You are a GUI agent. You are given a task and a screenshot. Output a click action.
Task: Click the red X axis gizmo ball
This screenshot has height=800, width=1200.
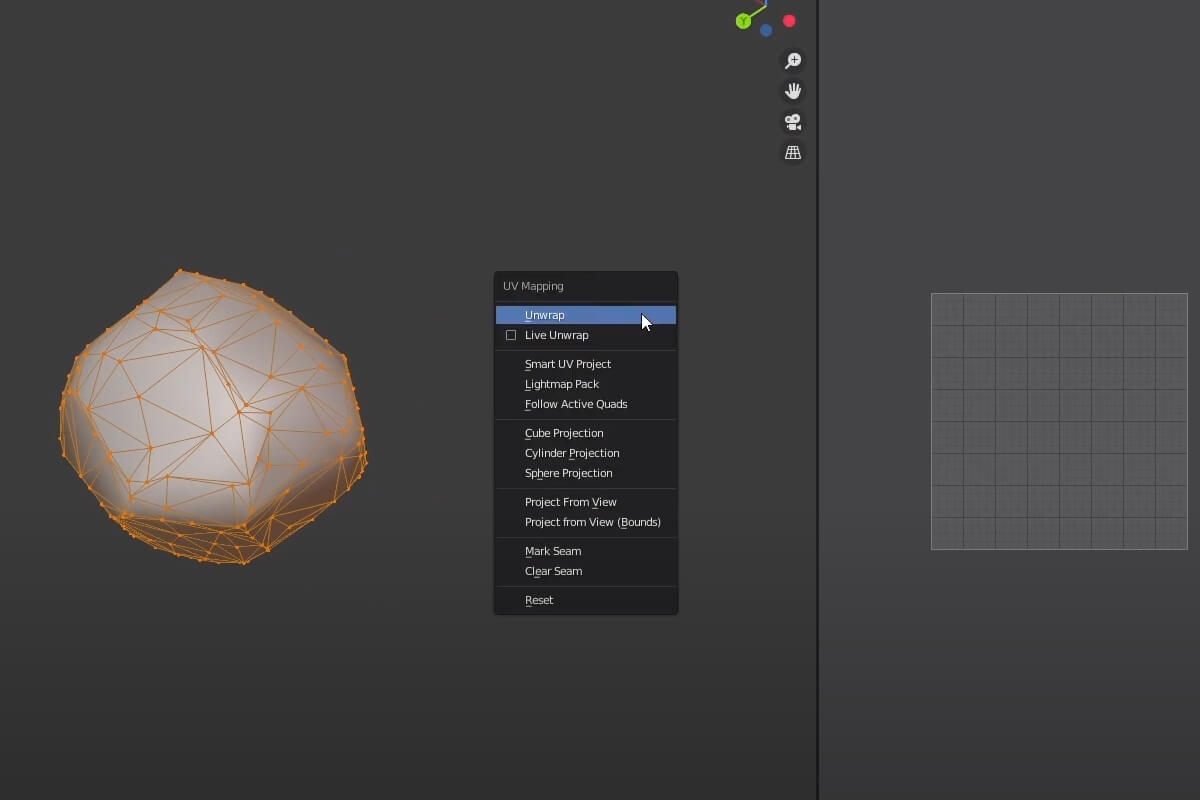click(789, 21)
